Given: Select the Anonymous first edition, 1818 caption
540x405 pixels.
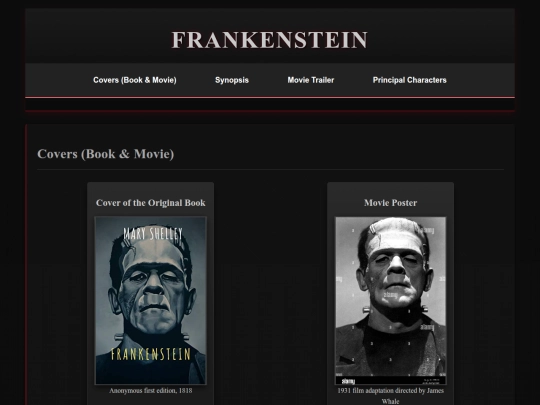Looking at the screenshot, I should (150, 391).
